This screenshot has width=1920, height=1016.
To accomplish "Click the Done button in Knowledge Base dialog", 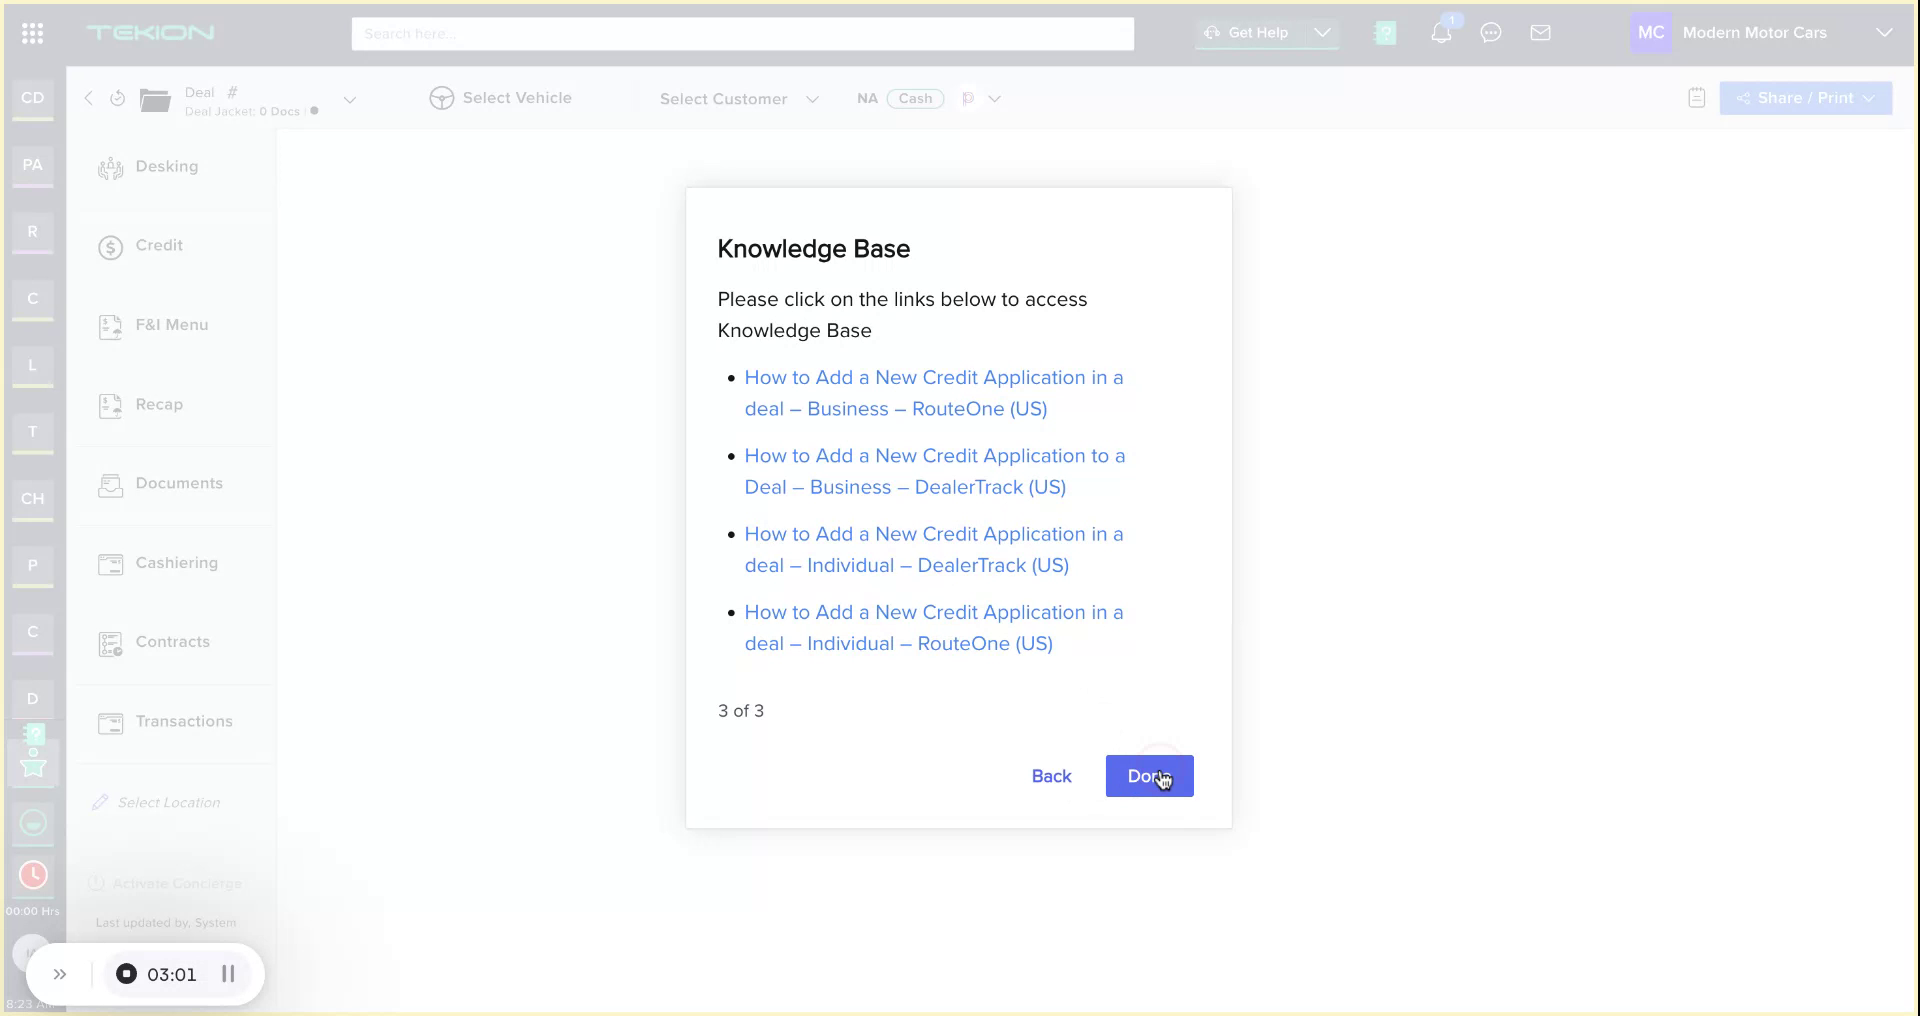I will tap(1148, 776).
